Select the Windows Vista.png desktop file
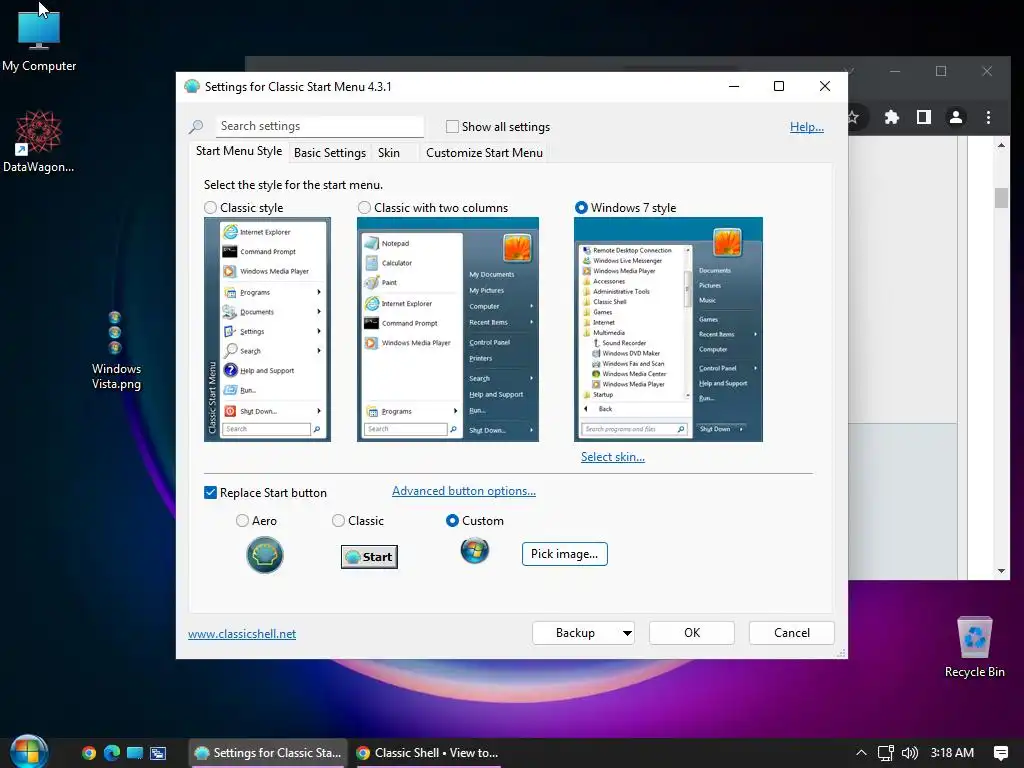 116,350
